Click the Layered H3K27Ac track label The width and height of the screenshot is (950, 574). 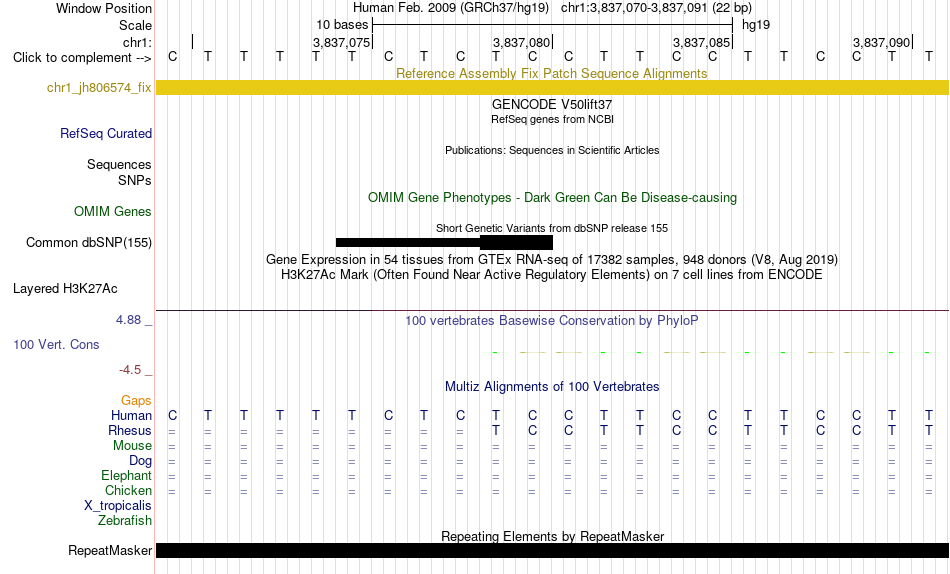pos(65,289)
